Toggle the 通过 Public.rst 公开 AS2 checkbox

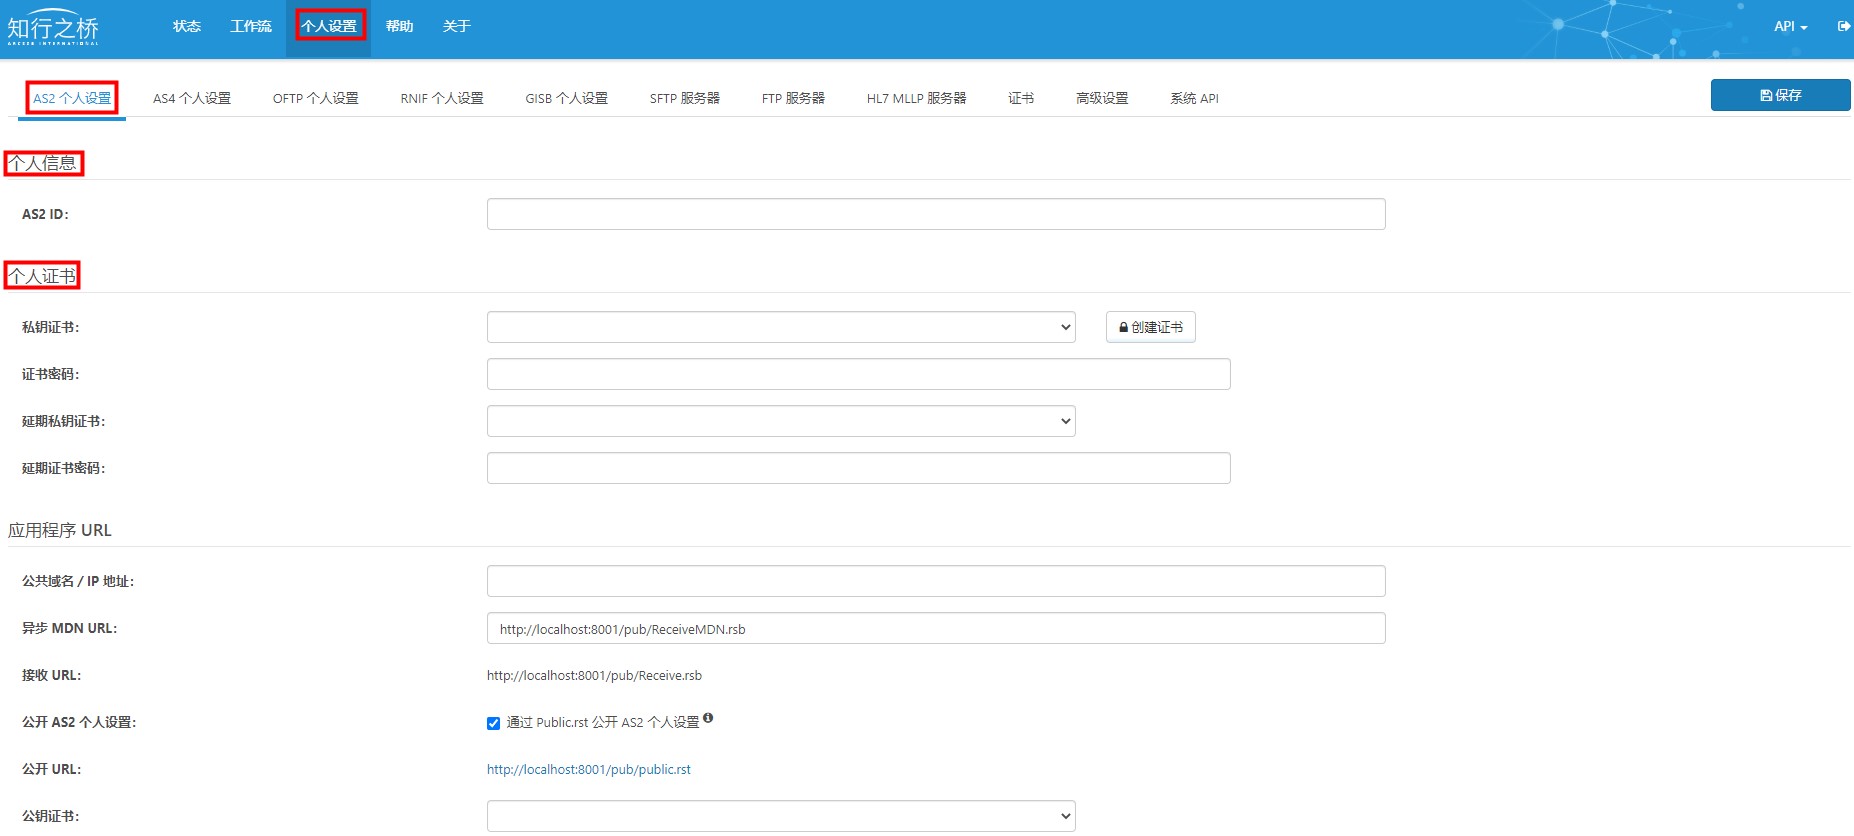tap(493, 723)
